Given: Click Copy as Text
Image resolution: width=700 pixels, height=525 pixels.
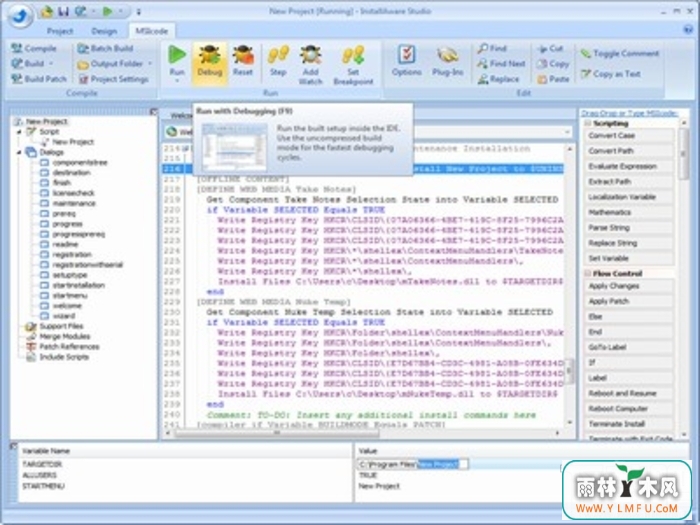Looking at the screenshot, I should click(611, 74).
